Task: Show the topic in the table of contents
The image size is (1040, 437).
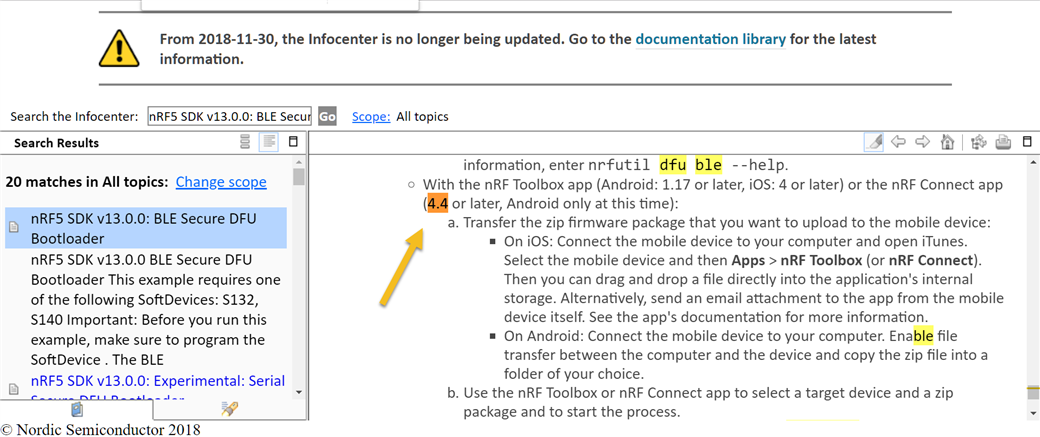Action: click(977, 142)
